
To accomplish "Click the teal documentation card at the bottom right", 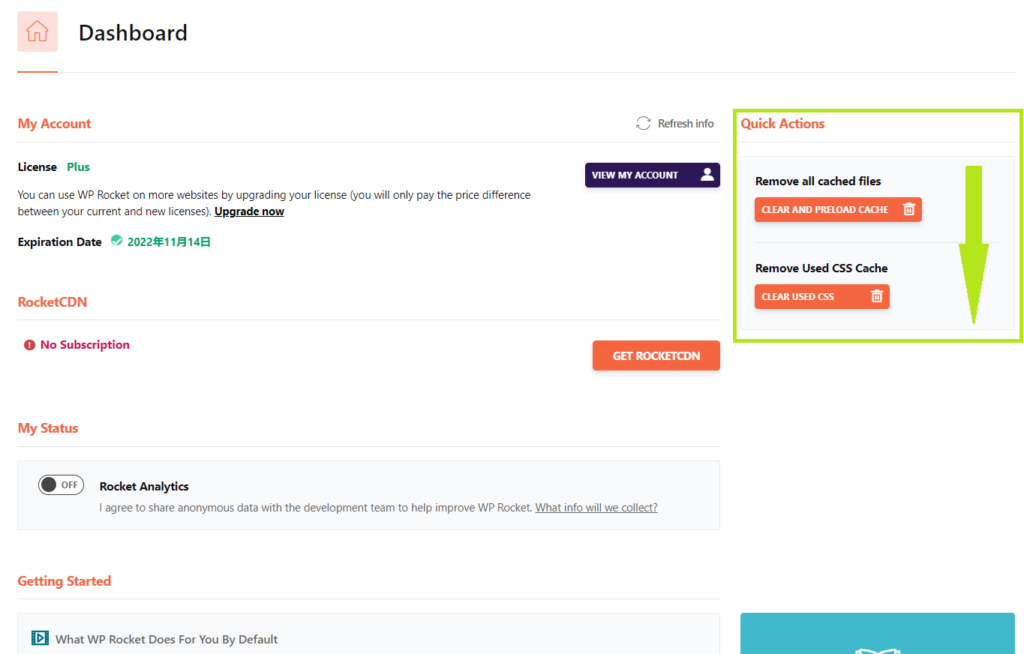I will click(x=876, y=633).
